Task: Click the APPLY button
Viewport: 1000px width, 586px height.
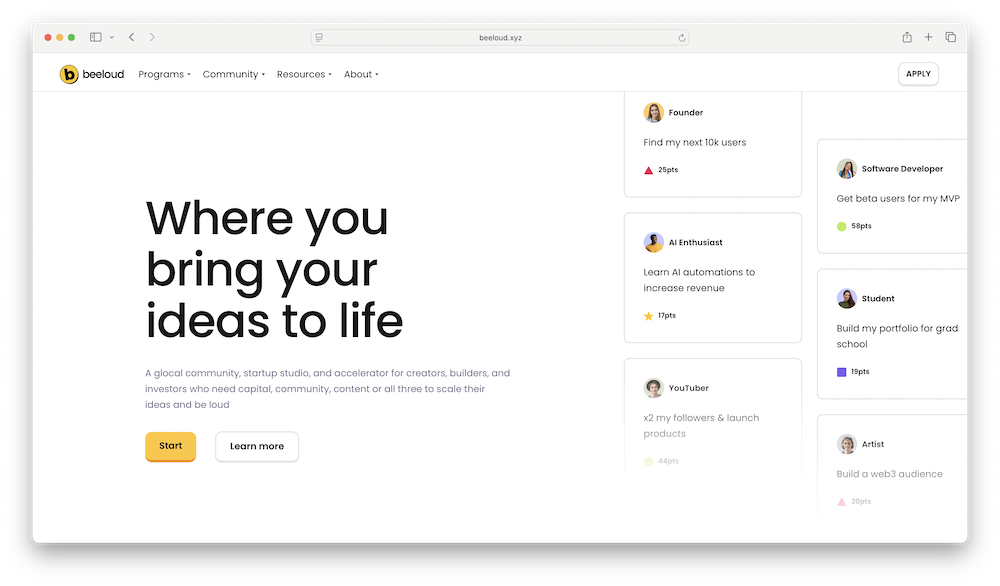Action: pyautogui.click(x=918, y=74)
